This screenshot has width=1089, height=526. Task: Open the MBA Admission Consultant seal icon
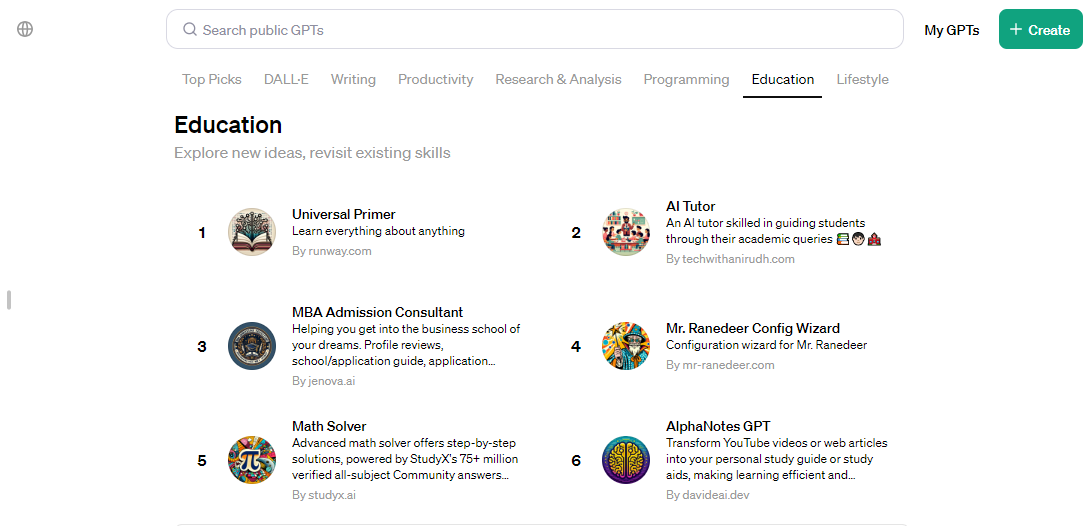(x=252, y=346)
